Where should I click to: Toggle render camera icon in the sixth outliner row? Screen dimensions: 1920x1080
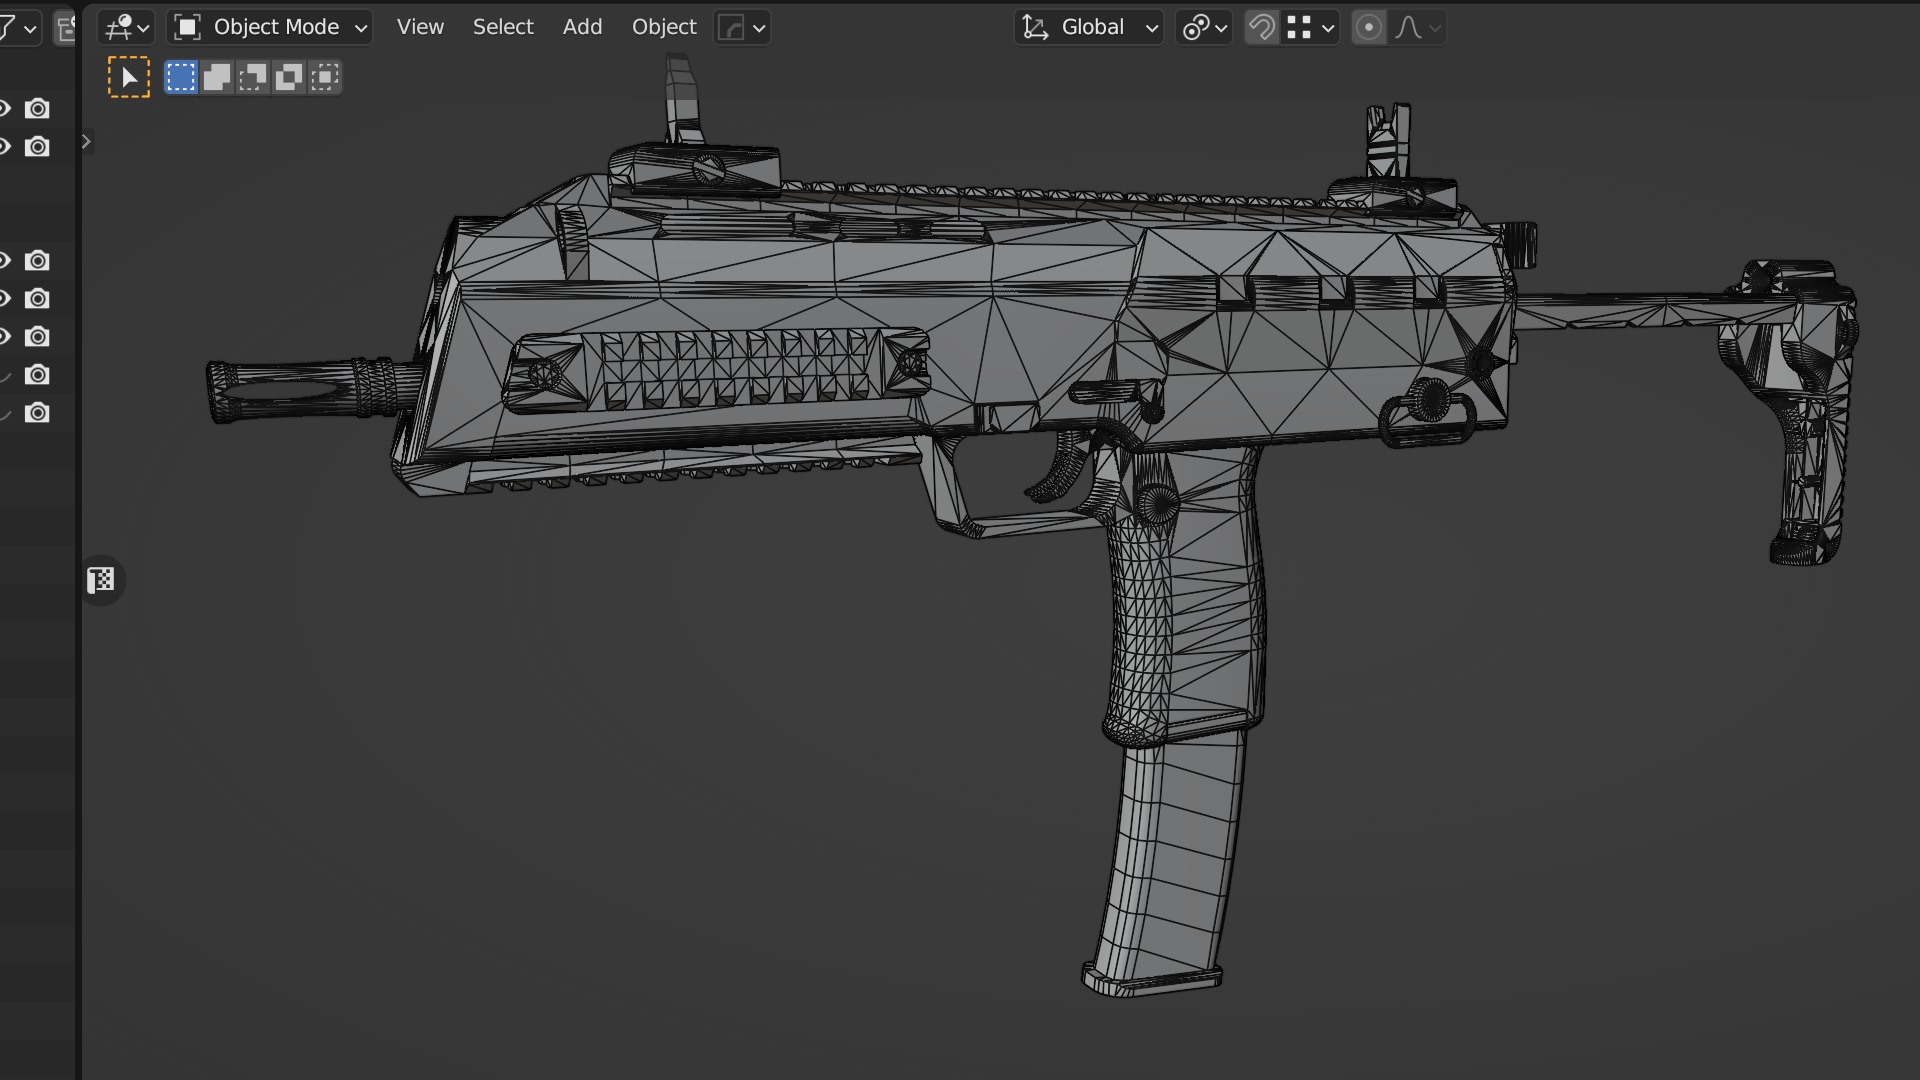(37, 374)
